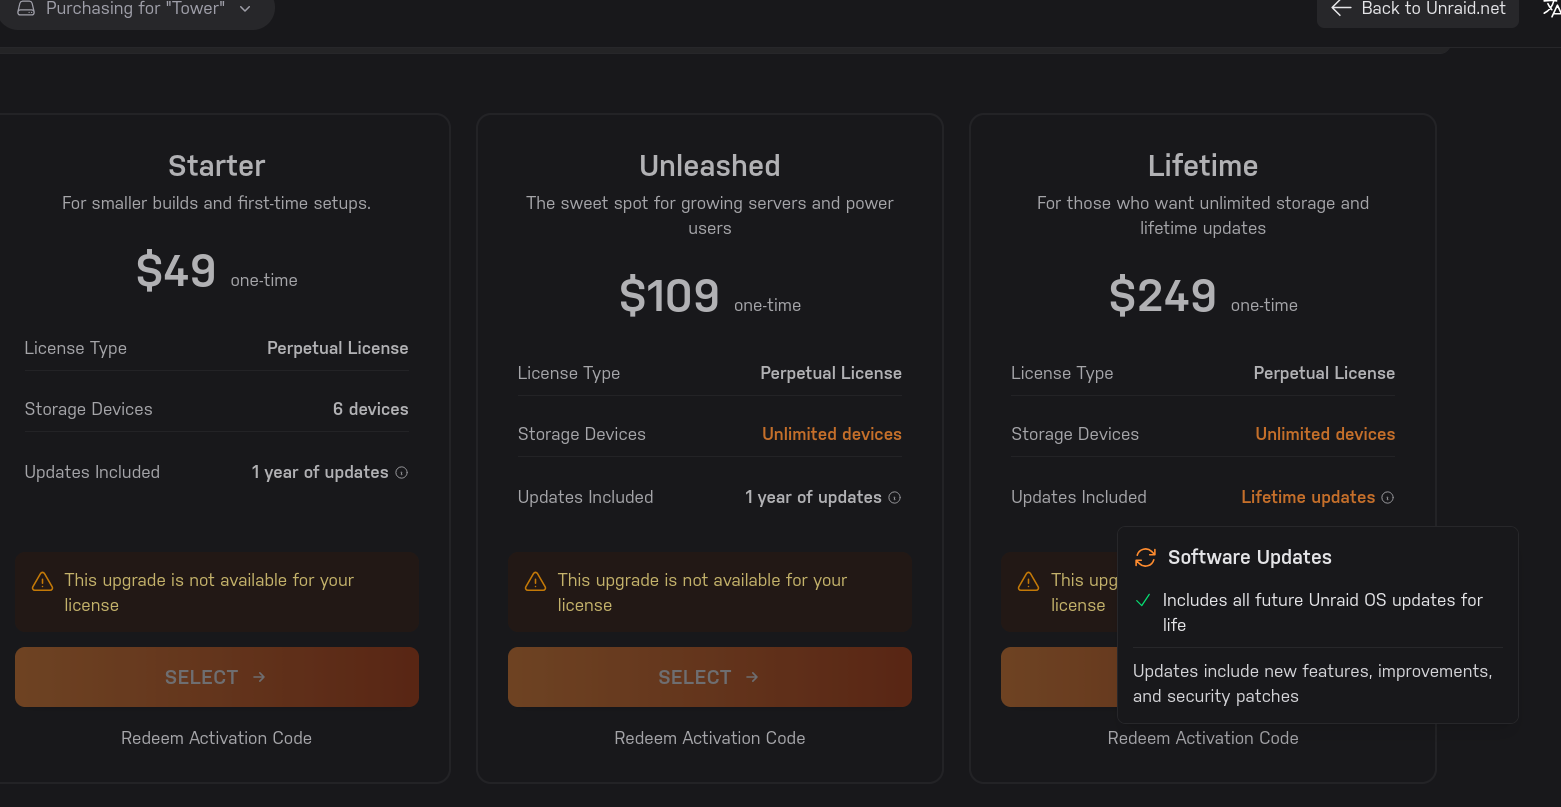
Task: Click 'Includes all future Unraid OS updates' text
Action: tap(1323, 612)
